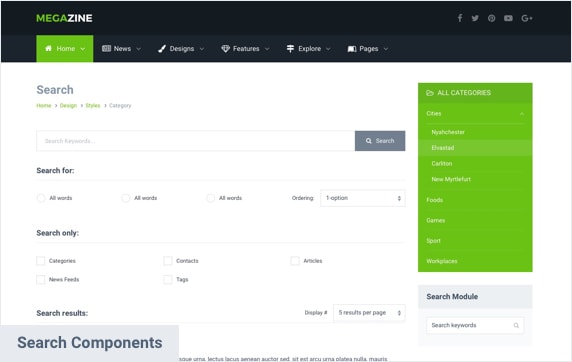572x362 pixels.
Task: Click the gray Search button
Action: 380,141
